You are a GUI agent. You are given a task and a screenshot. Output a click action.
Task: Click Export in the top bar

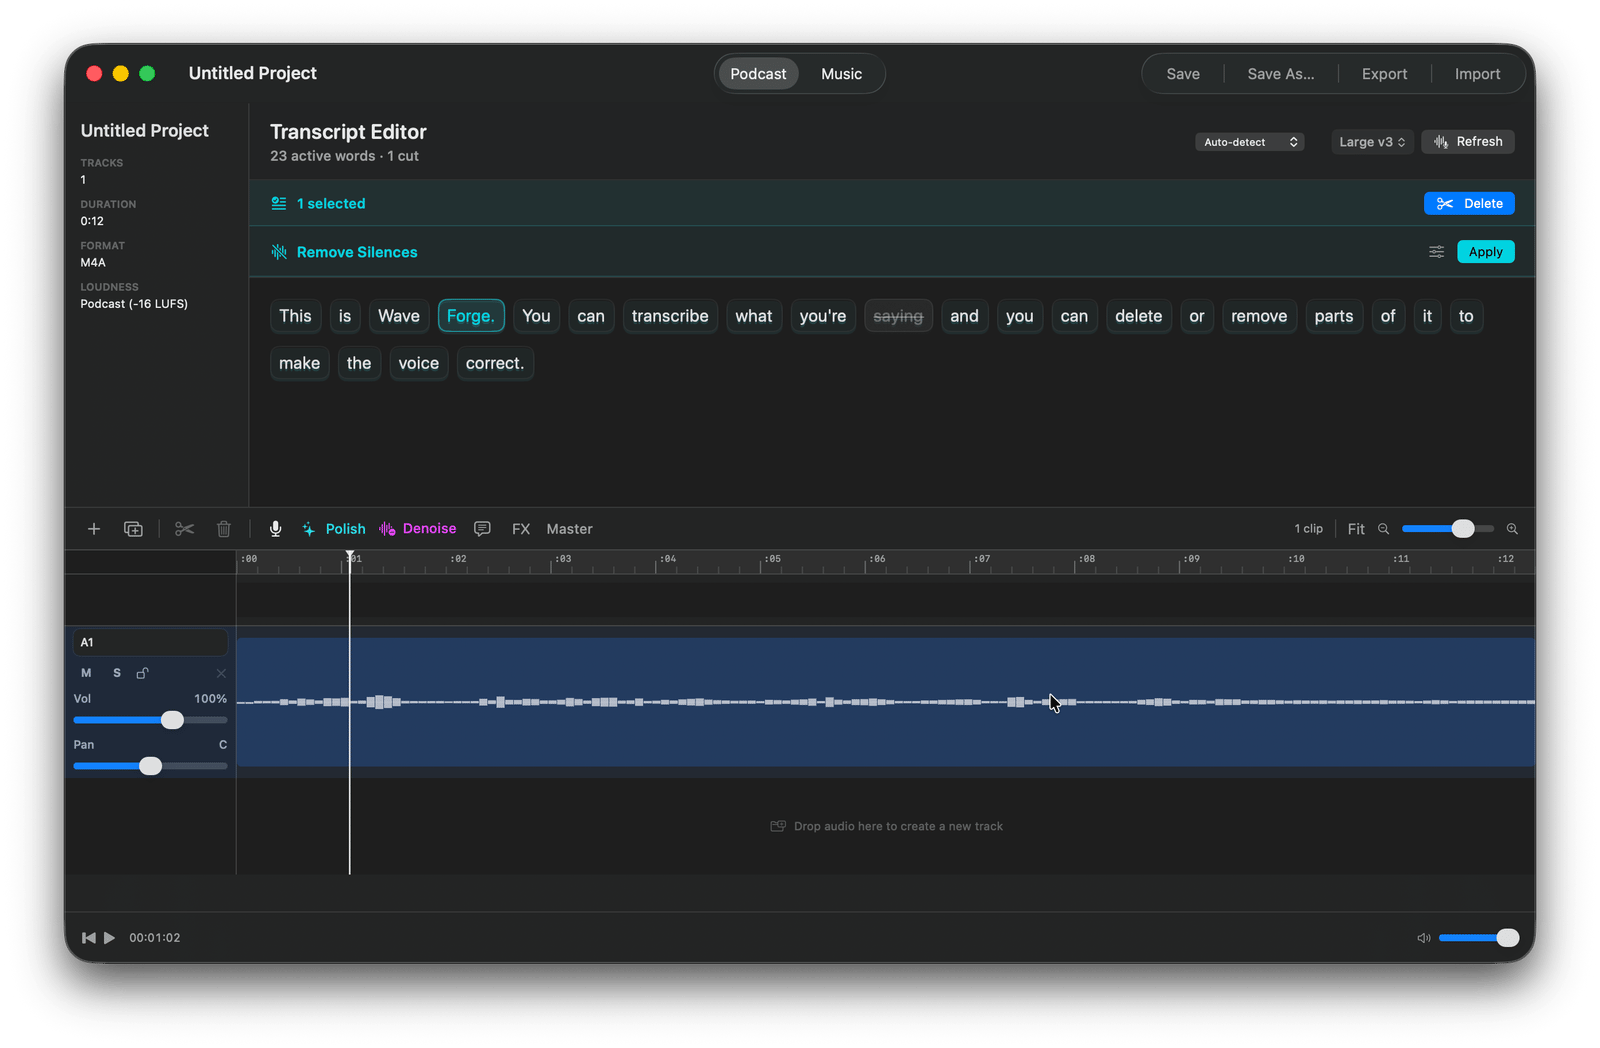pos(1384,74)
